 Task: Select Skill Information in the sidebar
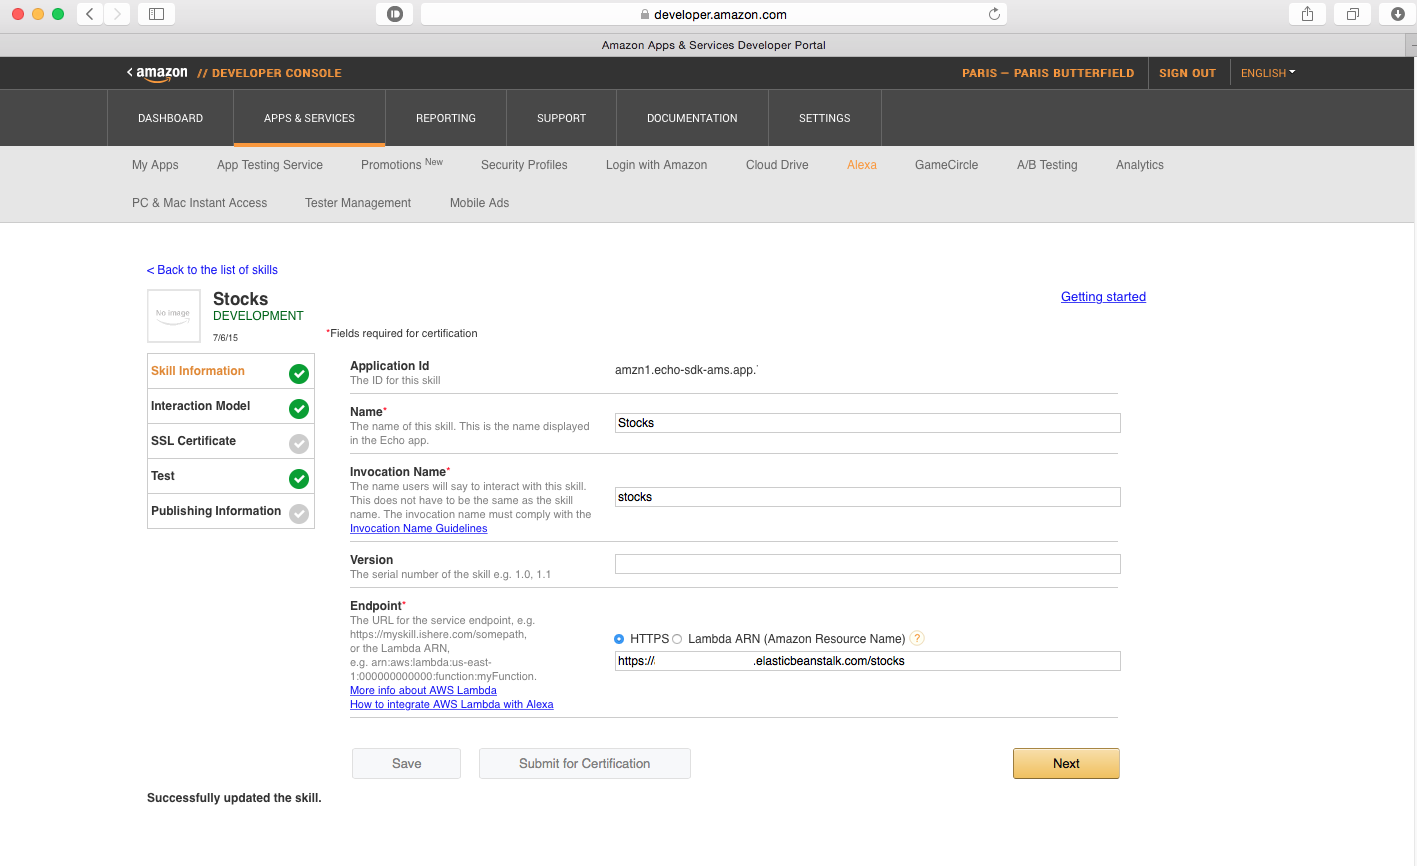pyautogui.click(x=198, y=371)
